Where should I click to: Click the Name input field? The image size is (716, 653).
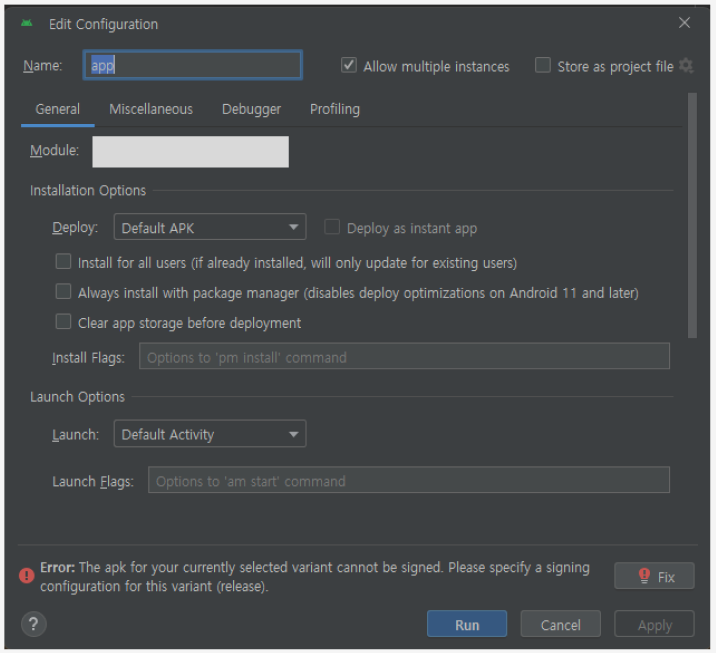tap(193, 65)
